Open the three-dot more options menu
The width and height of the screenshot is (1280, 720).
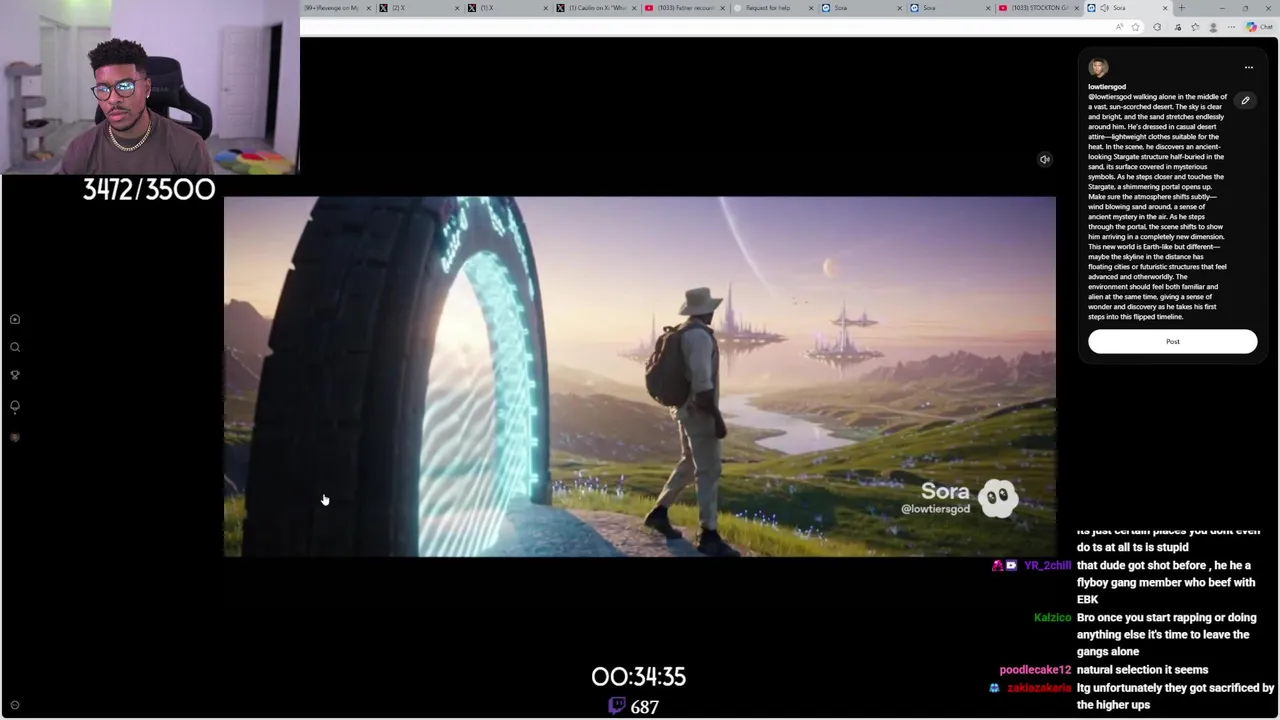click(x=1248, y=67)
